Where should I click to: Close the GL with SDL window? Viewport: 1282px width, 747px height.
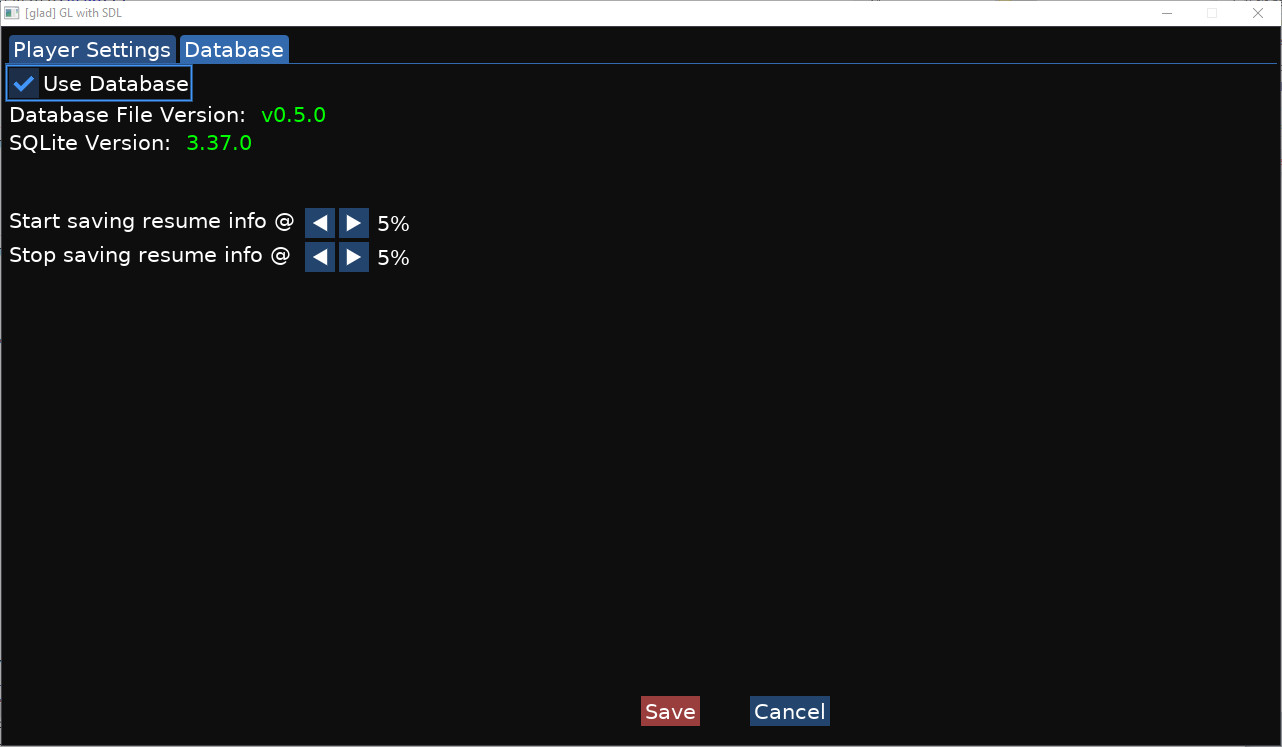(1258, 13)
